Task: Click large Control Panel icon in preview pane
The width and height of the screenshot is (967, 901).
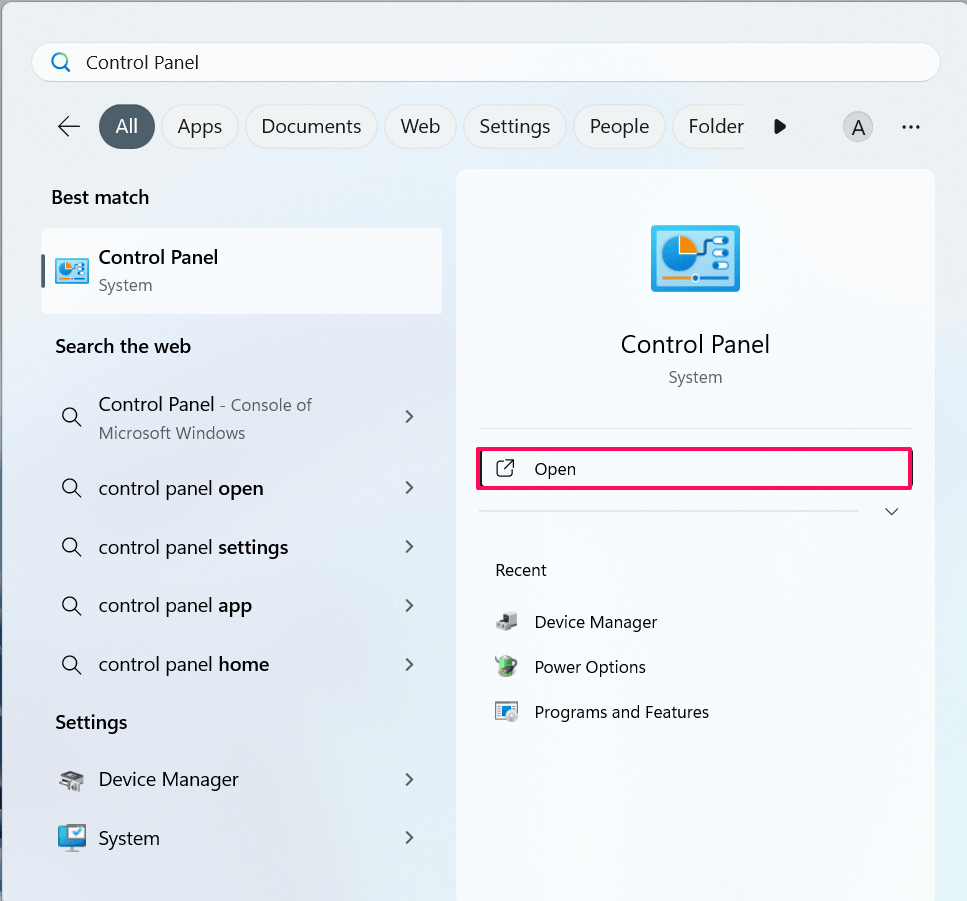Action: pyautogui.click(x=695, y=258)
